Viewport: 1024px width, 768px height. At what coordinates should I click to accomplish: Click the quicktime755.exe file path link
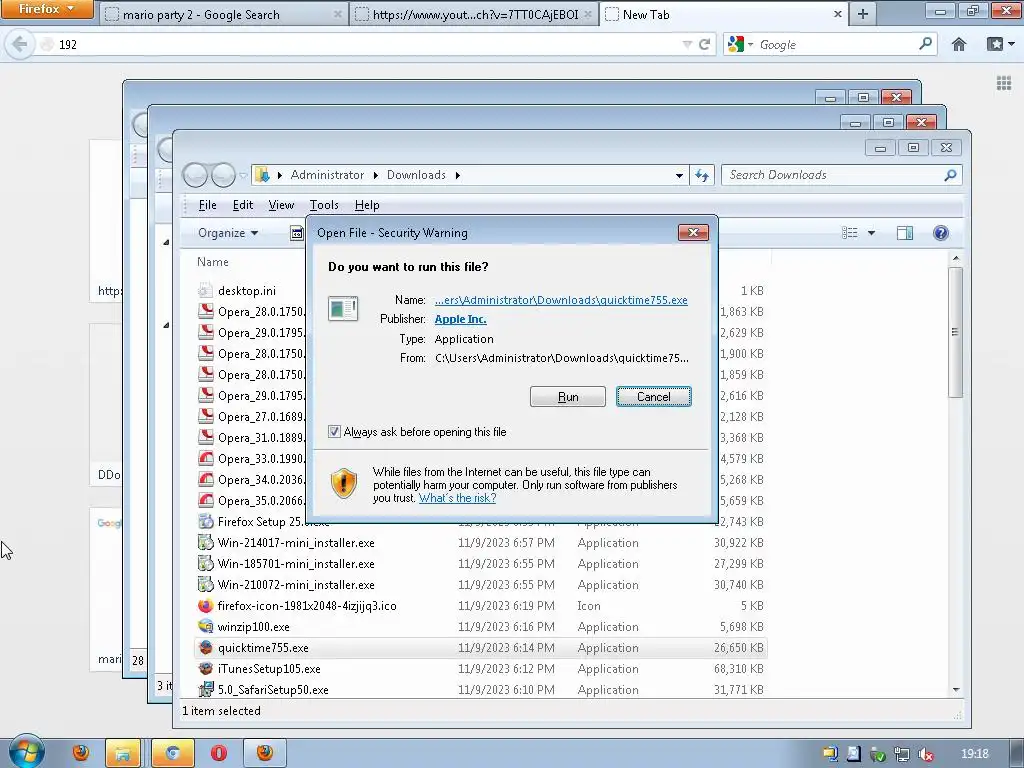(x=561, y=300)
